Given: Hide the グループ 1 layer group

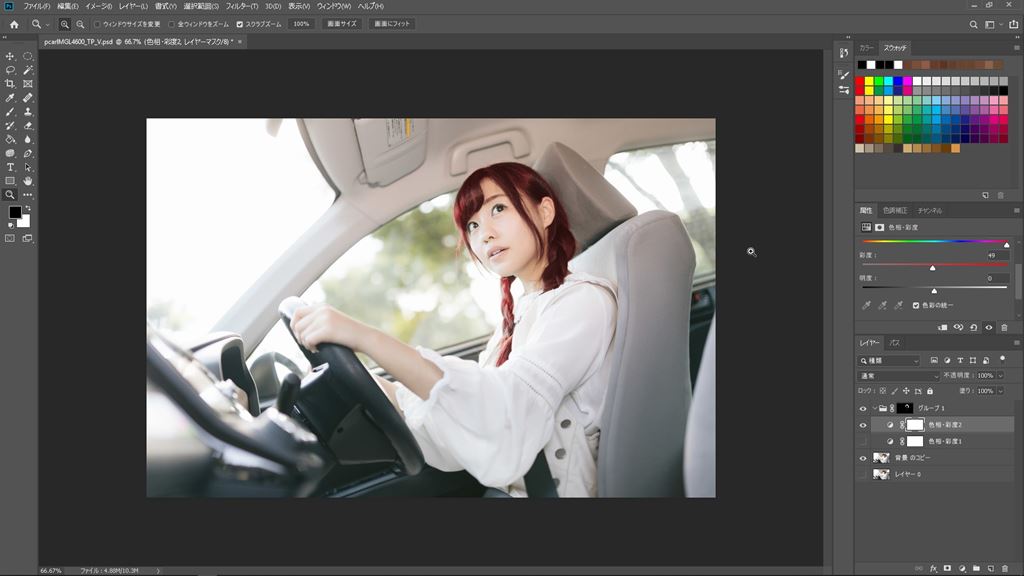Looking at the screenshot, I should (x=863, y=408).
